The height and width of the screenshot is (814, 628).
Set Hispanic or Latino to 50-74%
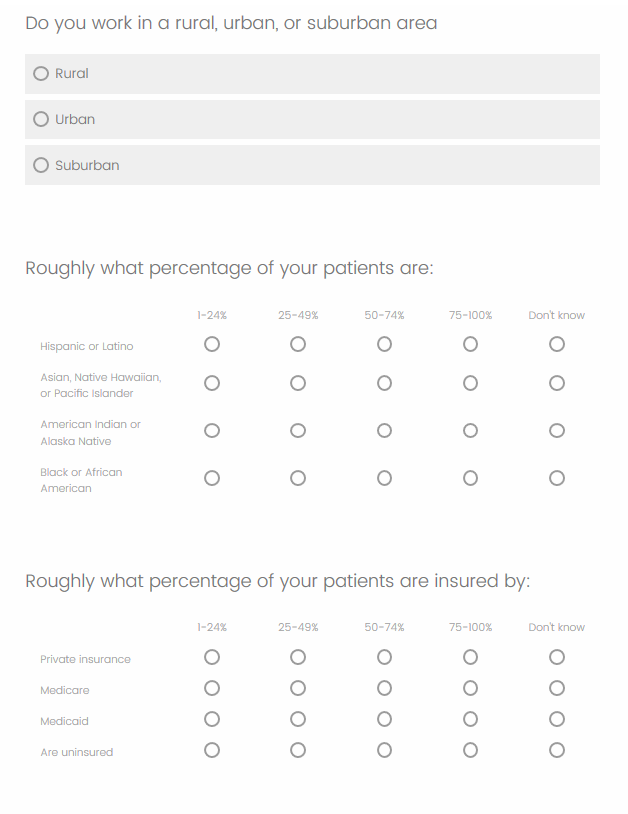click(384, 344)
